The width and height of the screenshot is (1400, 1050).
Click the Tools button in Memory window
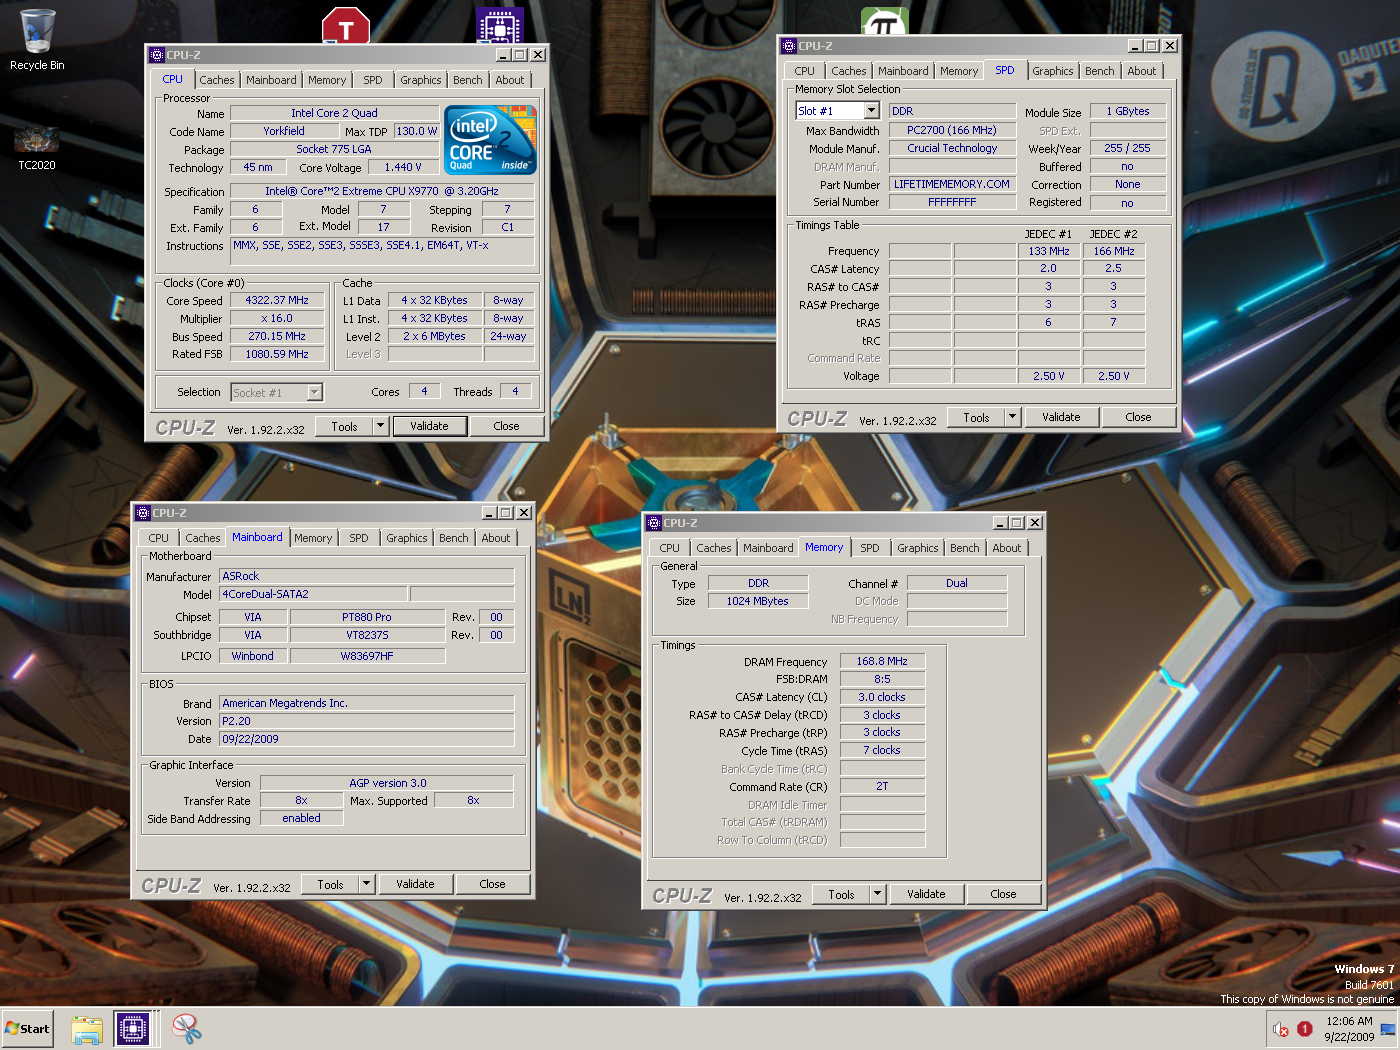click(x=841, y=894)
